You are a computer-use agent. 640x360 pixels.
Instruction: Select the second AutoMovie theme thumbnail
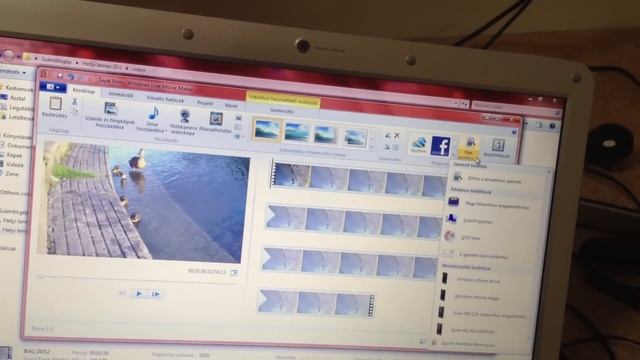pyautogui.click(x=297, y=132)
